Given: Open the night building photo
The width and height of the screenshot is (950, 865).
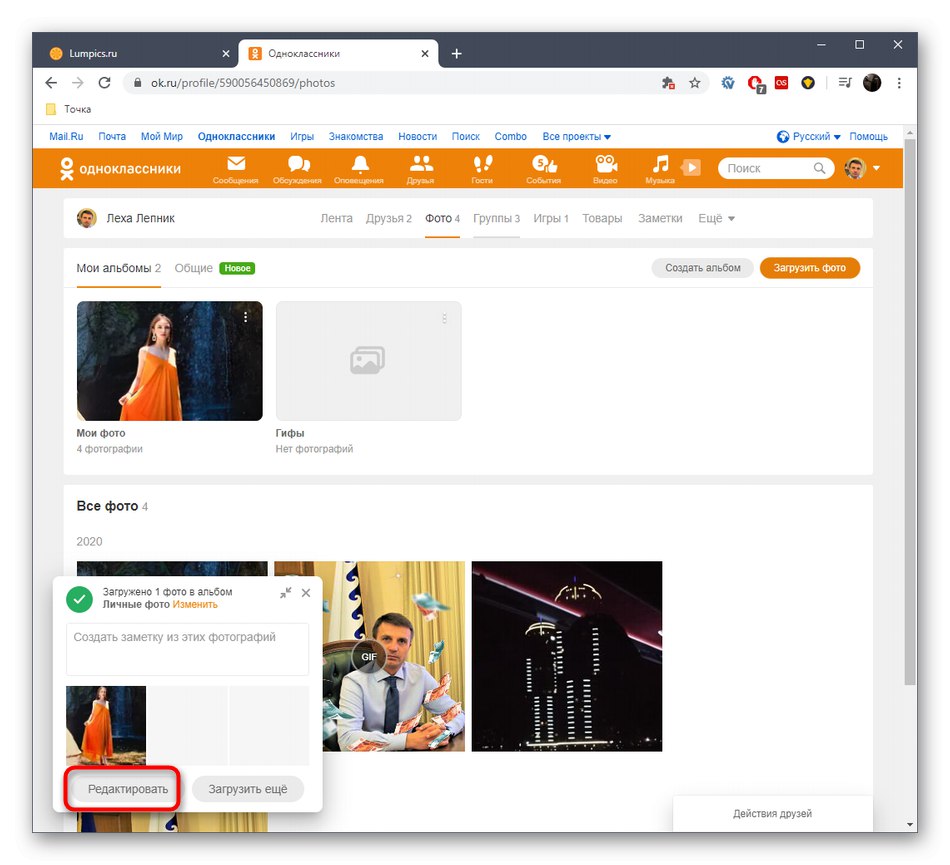Looking at the screenshot, I should (567, 657).
